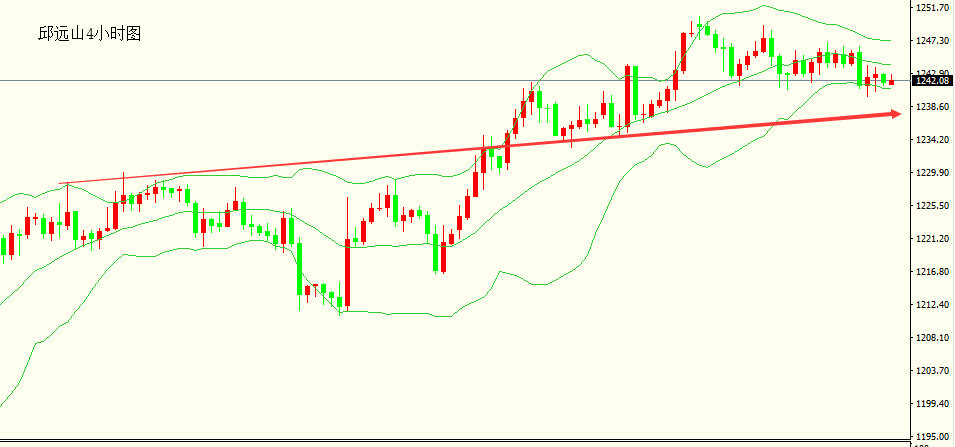The image size is (955, 447).
Task: Click the starting point of red trendline
Action: click(63, 184)
